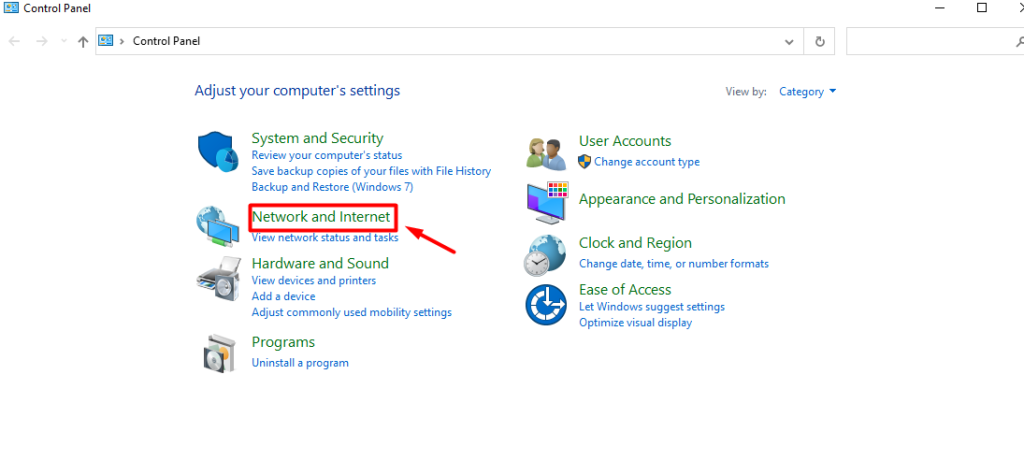Open the recent locations chevron next to Forward
The image size is (1024, 461).
click(x=63, y=41)
